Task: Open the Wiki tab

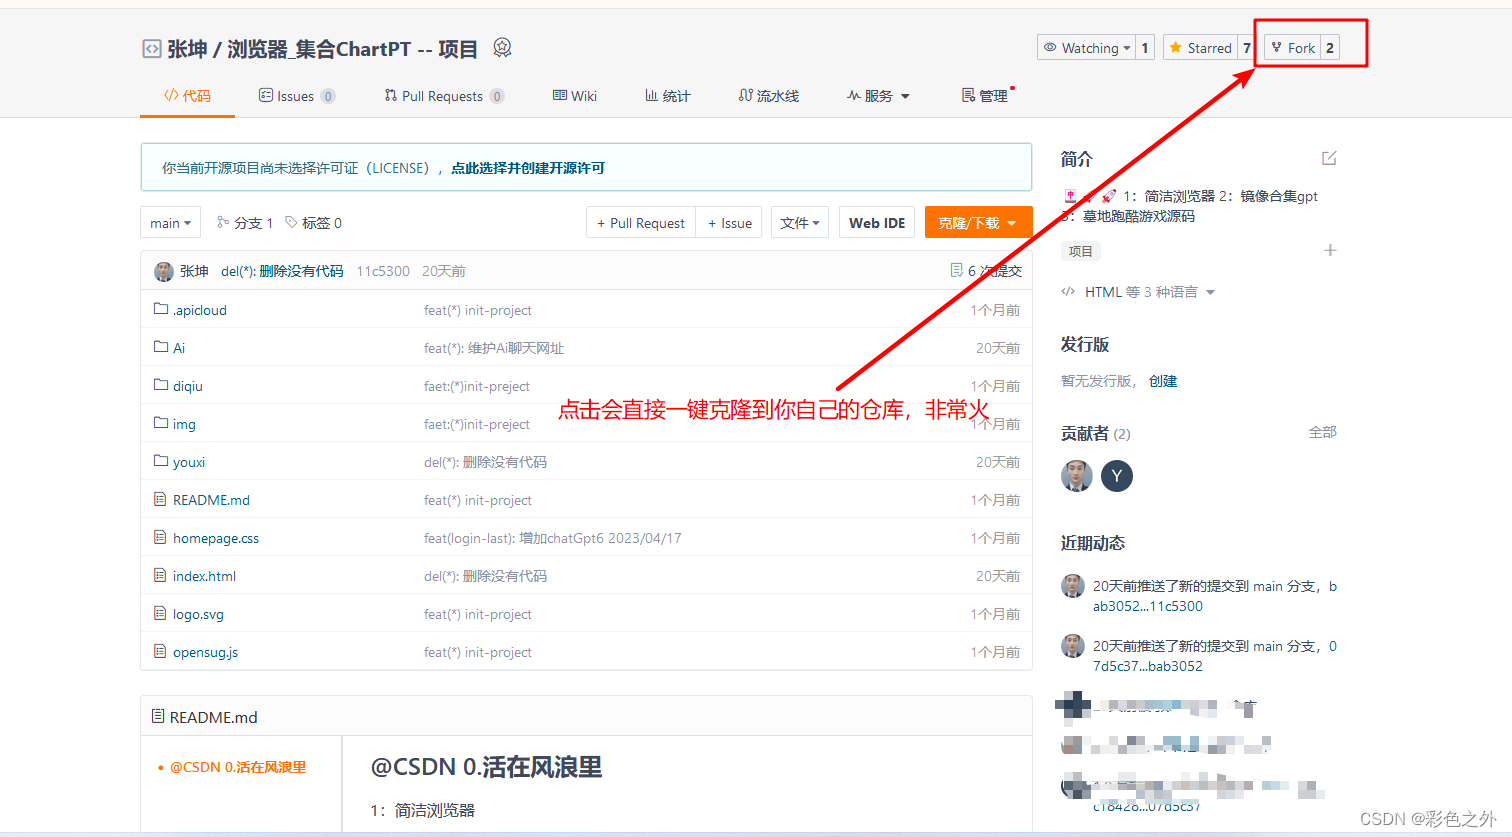Action: (574, 96)
